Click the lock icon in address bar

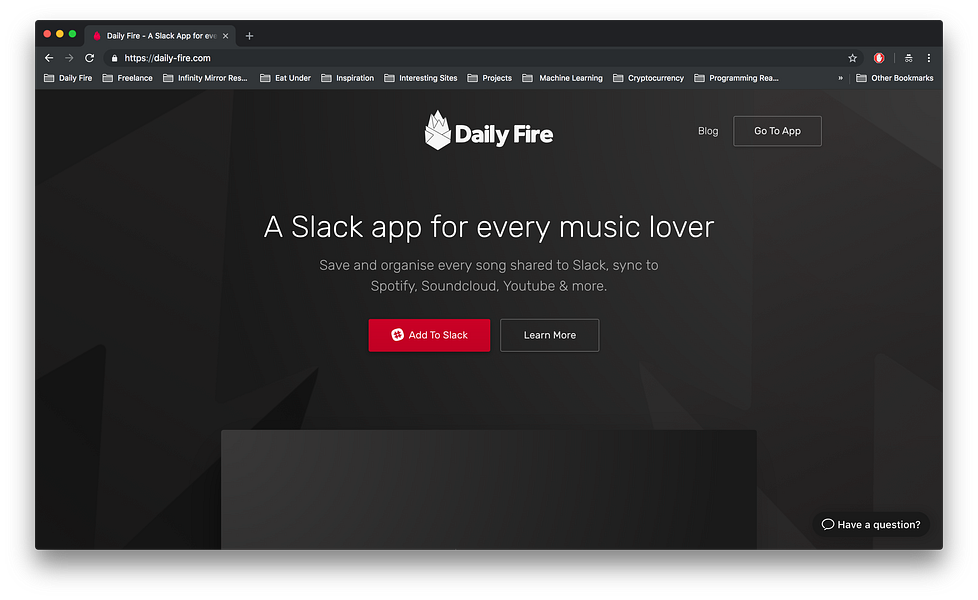114,58
